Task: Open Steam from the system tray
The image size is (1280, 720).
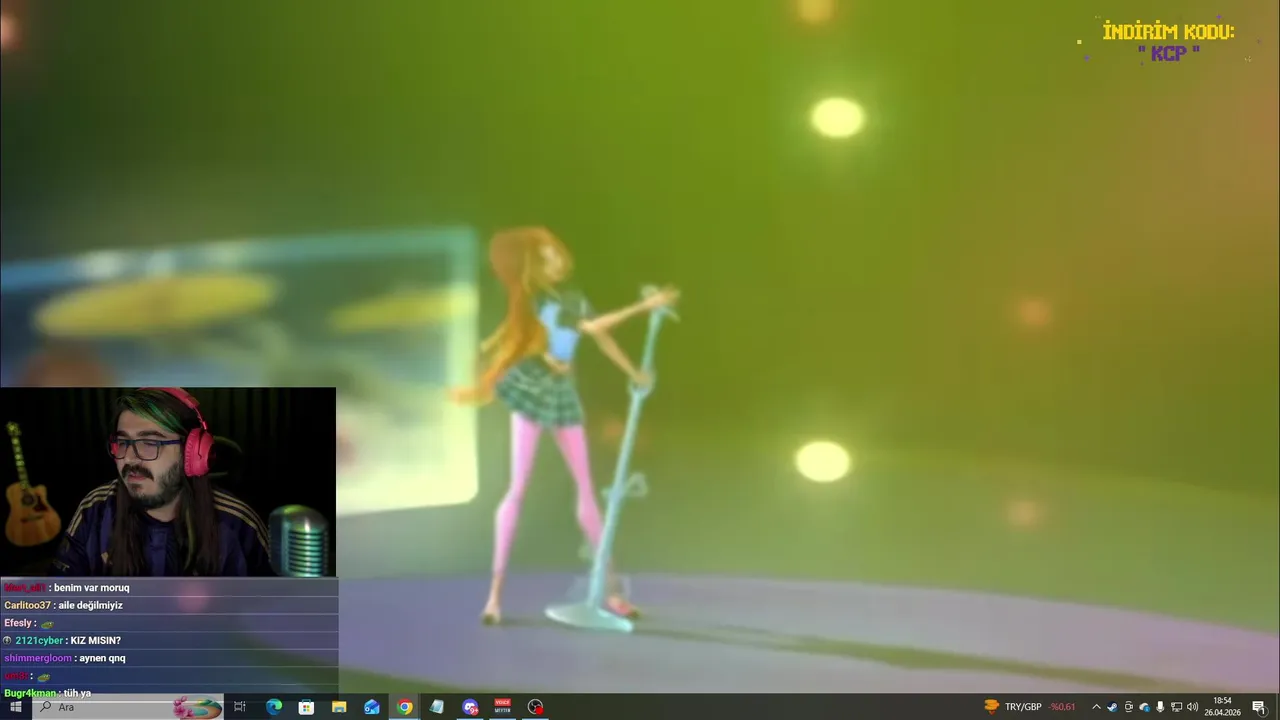Action: (x=1112, y=707)
